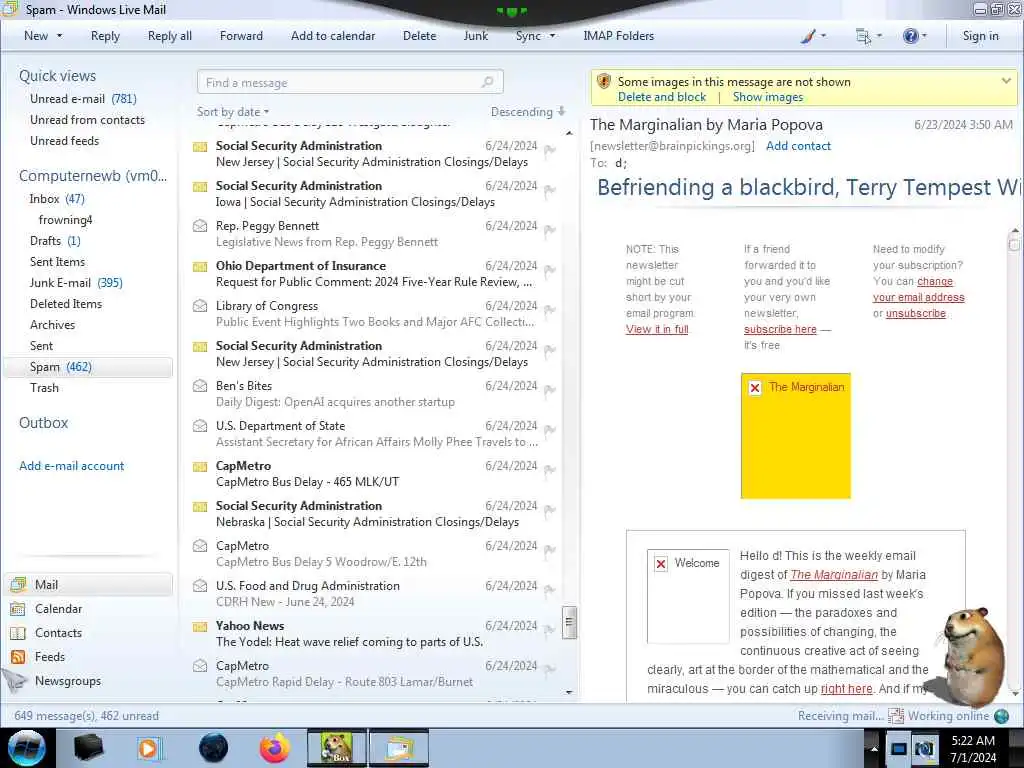Open the Help question mark icon

[910, 36]
